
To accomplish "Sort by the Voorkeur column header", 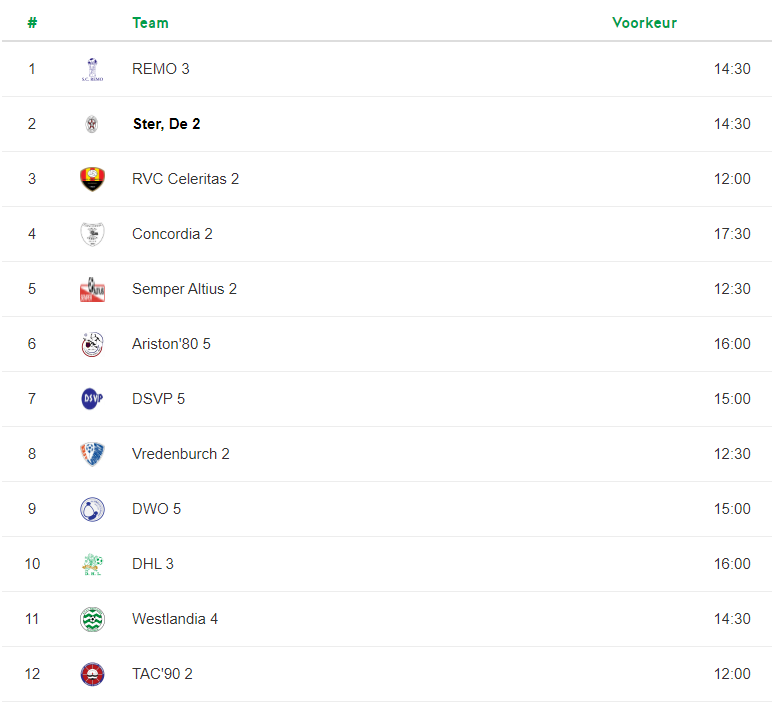I will click(644, 23).
